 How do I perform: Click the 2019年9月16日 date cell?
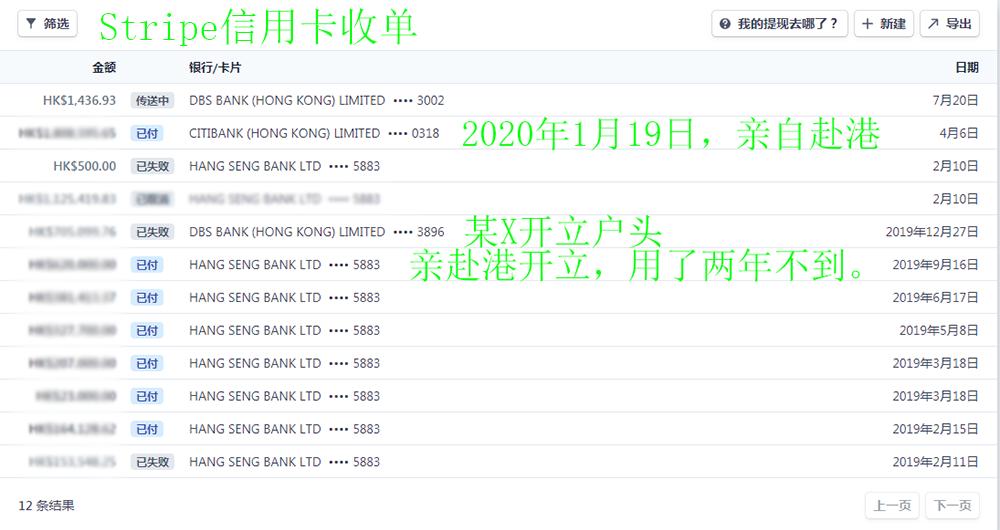935,265
